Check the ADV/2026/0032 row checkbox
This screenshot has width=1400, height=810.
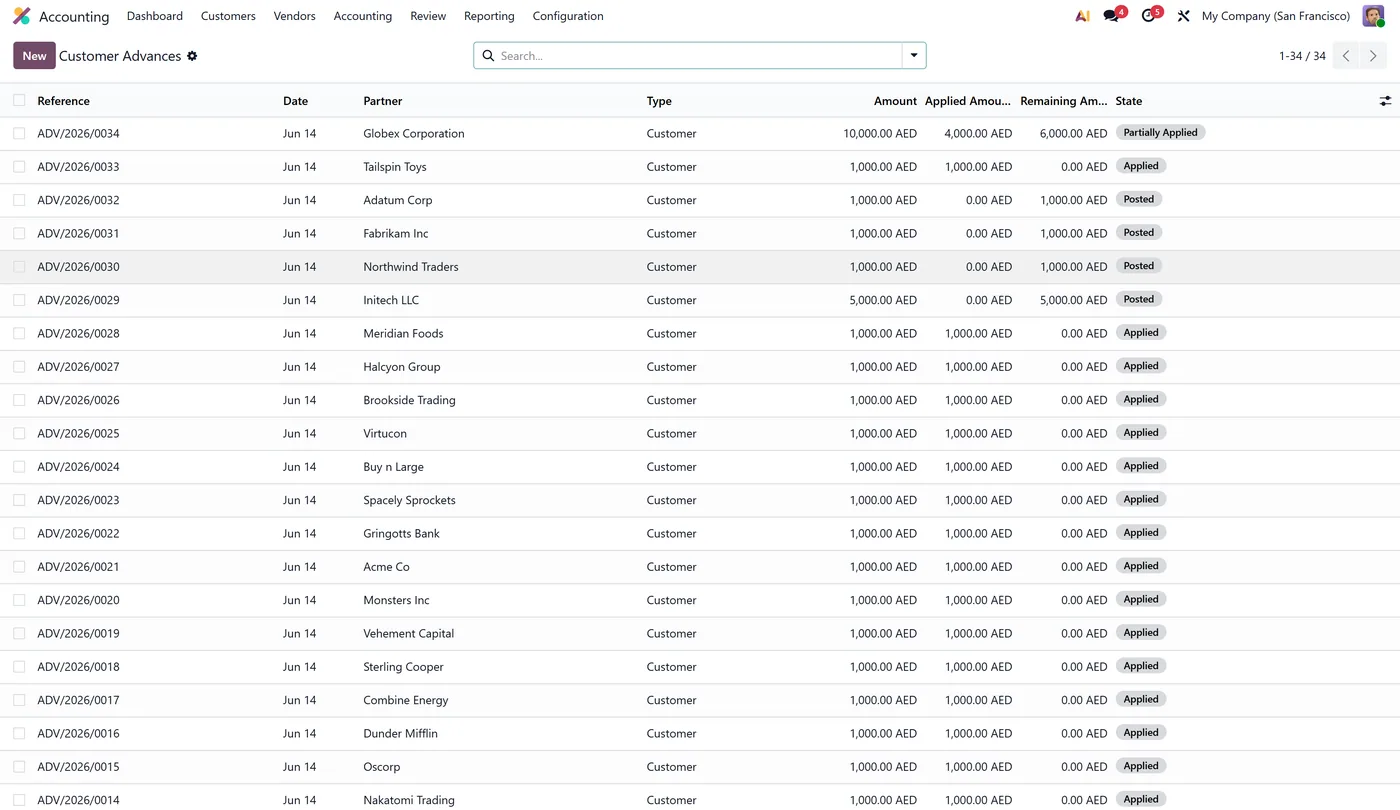[19, 200]
